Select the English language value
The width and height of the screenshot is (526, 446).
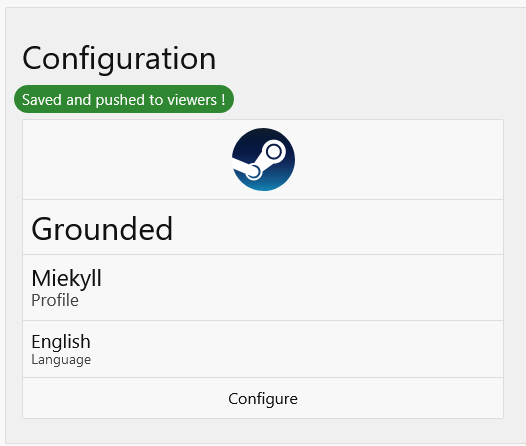click(x=61, y=342)
